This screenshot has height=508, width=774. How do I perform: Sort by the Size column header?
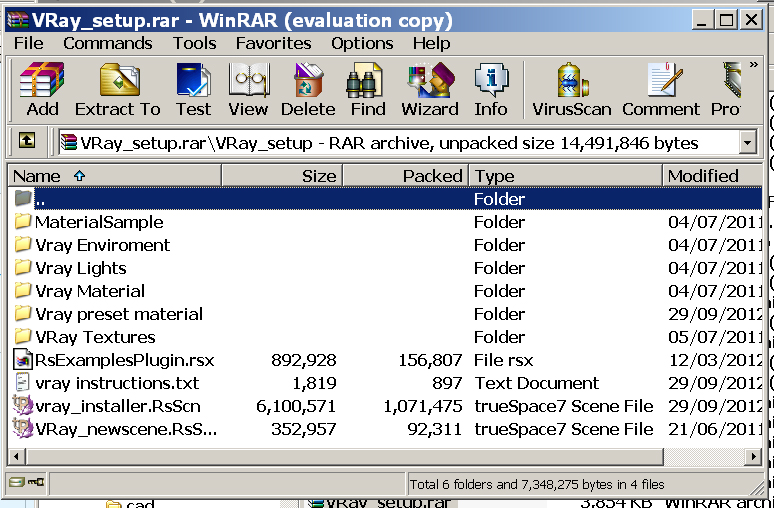pyautogui.click(x=282, y=176)
